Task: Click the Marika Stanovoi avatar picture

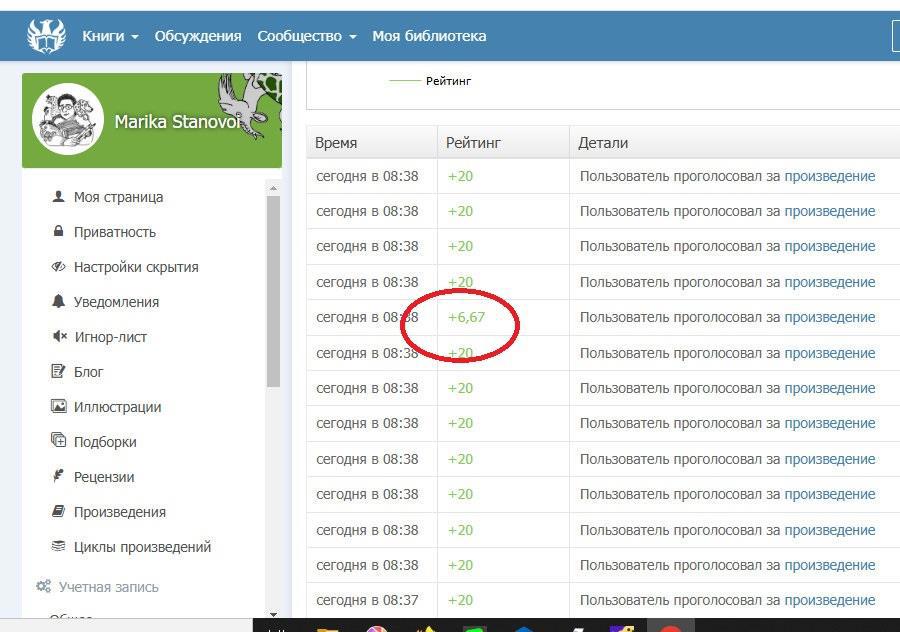Action: tap(68, 119)
